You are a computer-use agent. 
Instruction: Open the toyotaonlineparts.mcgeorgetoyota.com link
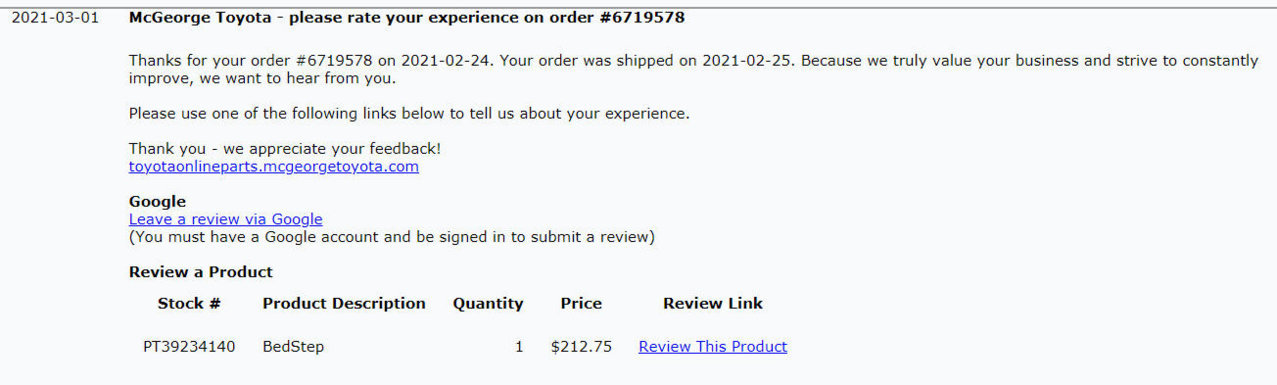point(274,167)
